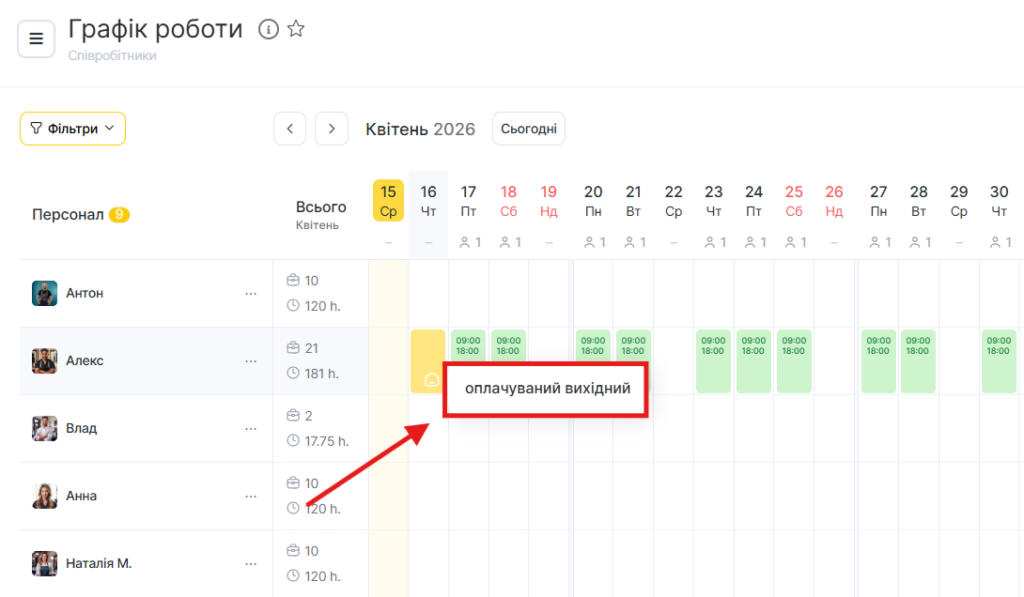Open Анна's employee name
The width and height of the screenshot is (1024, 597).
(81, 496)
